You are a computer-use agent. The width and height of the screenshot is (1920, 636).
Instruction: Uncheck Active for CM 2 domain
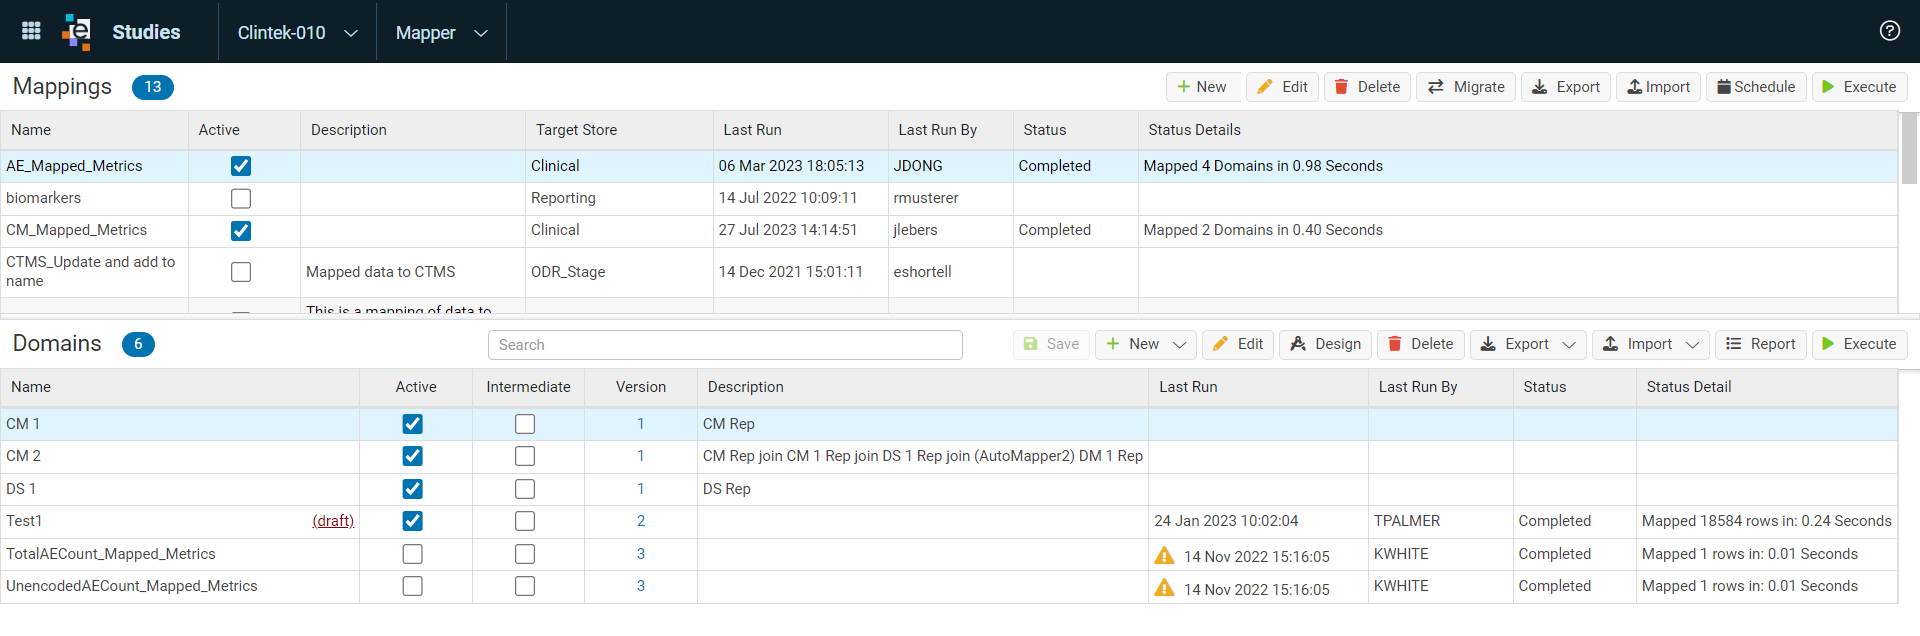point(412,456)
